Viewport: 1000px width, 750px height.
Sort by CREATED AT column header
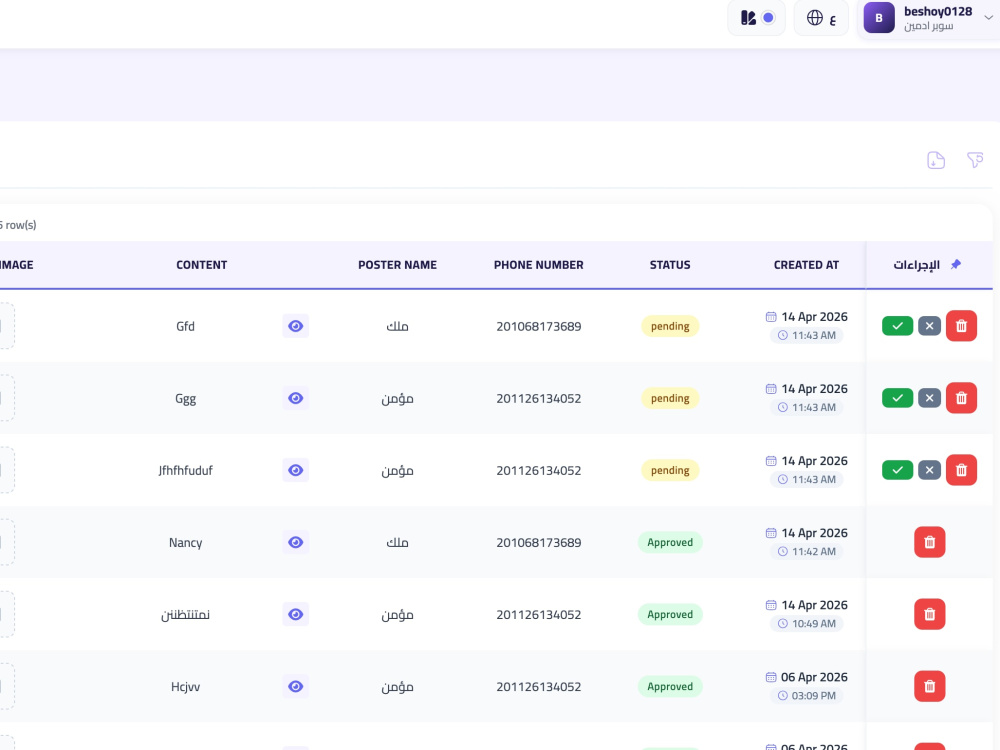pyautogui.click(x=806, y=265)
